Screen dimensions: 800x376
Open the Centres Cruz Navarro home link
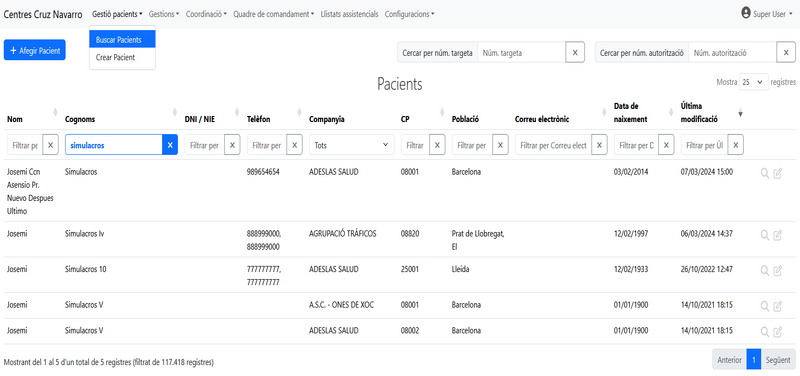point(43,14)
